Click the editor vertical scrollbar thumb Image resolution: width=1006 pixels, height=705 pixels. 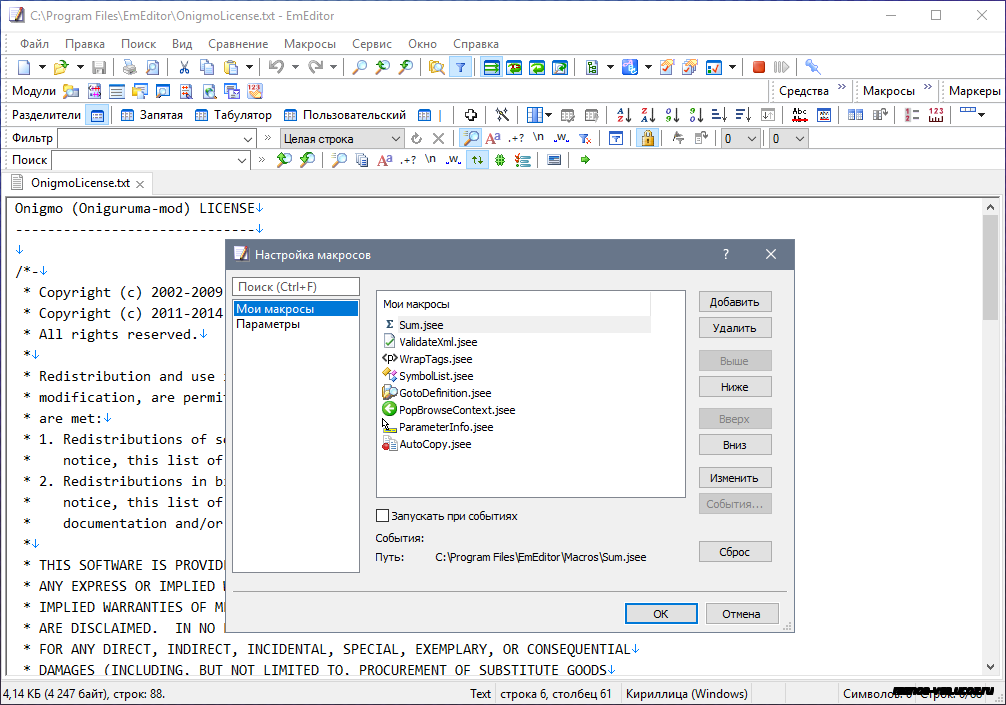(990, 267)
